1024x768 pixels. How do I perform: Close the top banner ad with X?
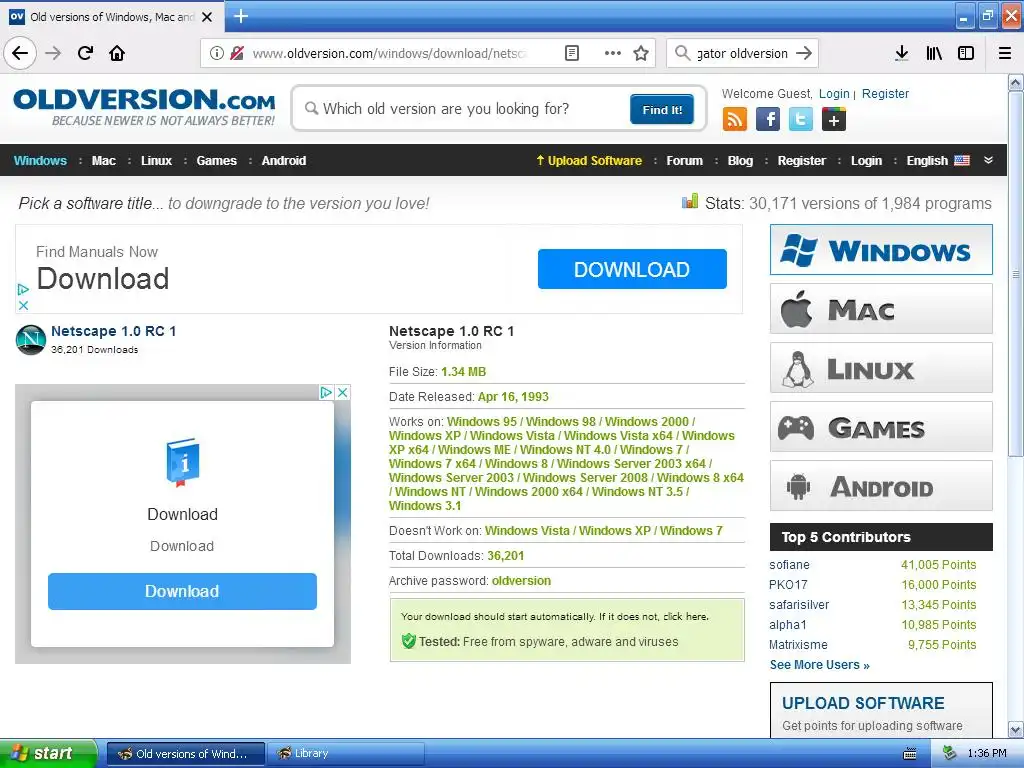(x=23, y=305)
